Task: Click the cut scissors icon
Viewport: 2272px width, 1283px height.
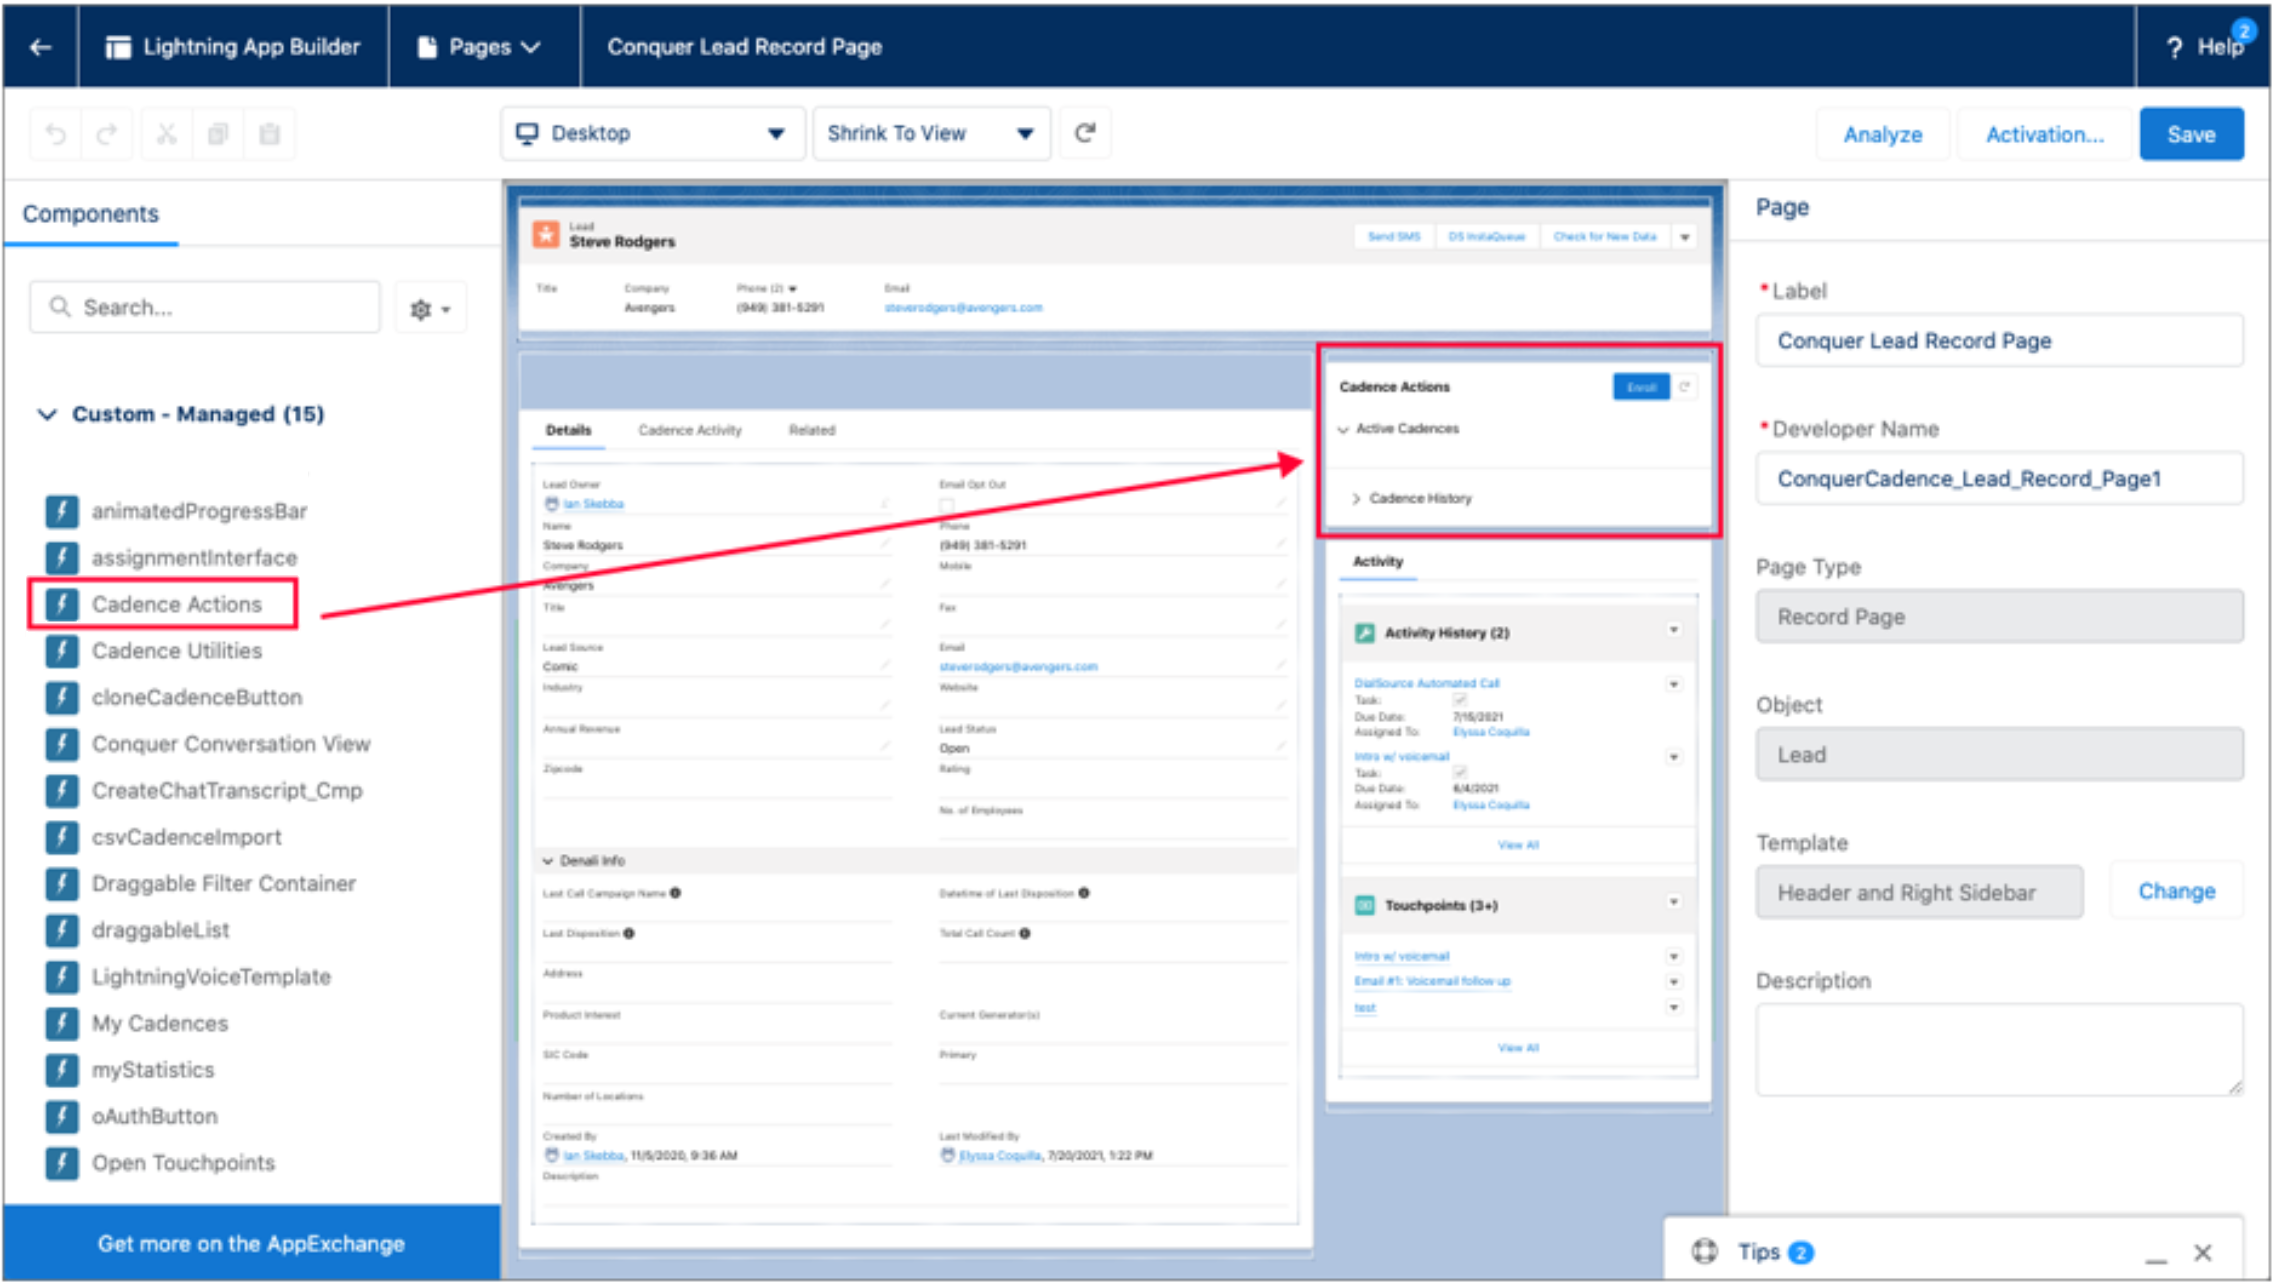Action: pyautogui.click(x=166, y=134)
